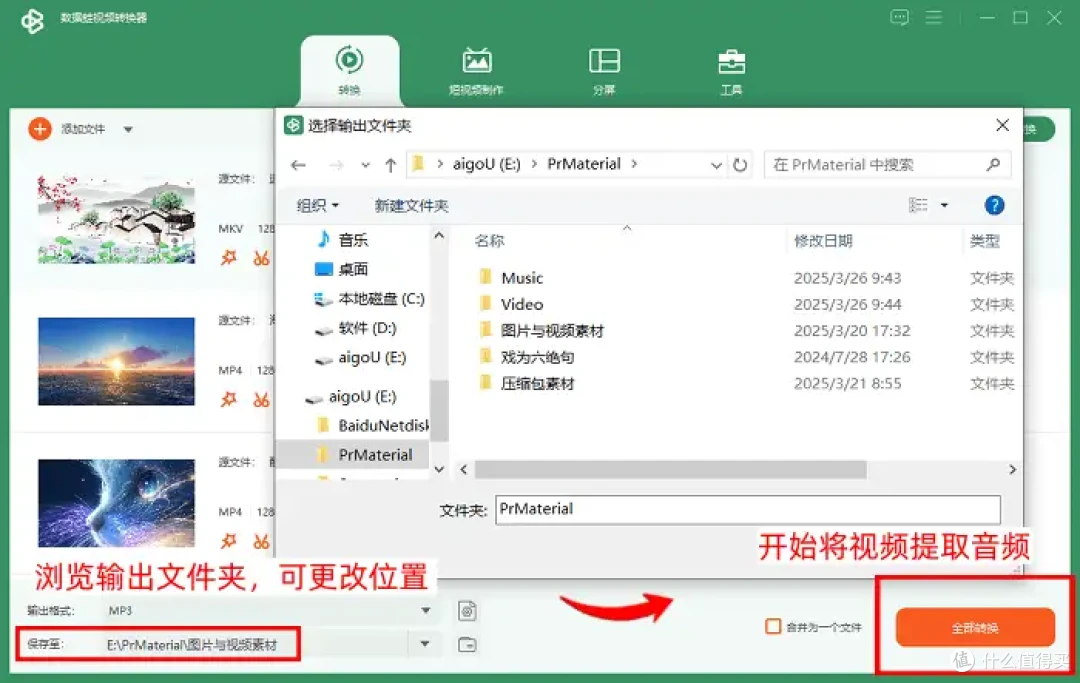Toggle 合并为一个文件 checkbox

pos(773,627)
